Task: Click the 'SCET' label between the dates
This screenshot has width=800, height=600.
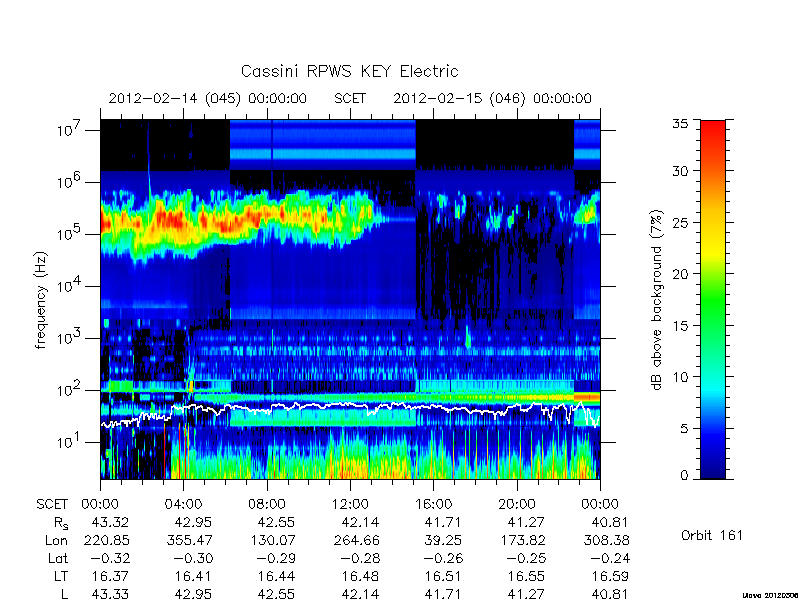Action: pyautogui.click(x=350, y=98)
